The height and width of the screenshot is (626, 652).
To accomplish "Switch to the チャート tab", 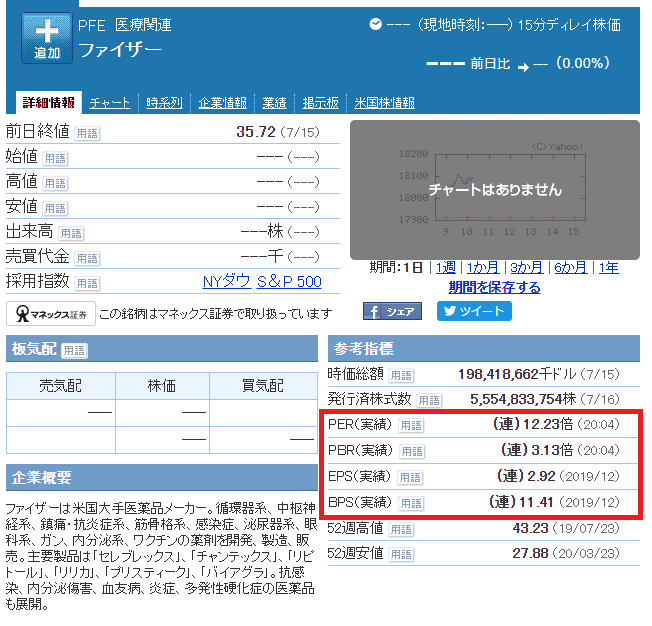I will point(110,103).
